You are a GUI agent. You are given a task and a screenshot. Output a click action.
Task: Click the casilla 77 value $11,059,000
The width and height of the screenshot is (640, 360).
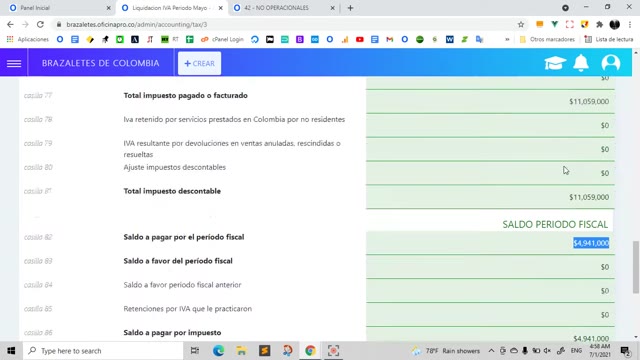click(589, 101)
